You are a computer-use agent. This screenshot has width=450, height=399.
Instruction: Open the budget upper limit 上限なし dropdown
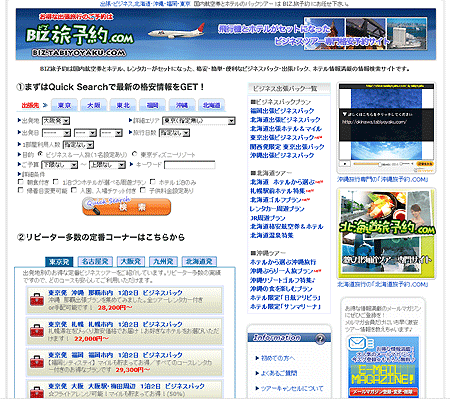[107, 165]
